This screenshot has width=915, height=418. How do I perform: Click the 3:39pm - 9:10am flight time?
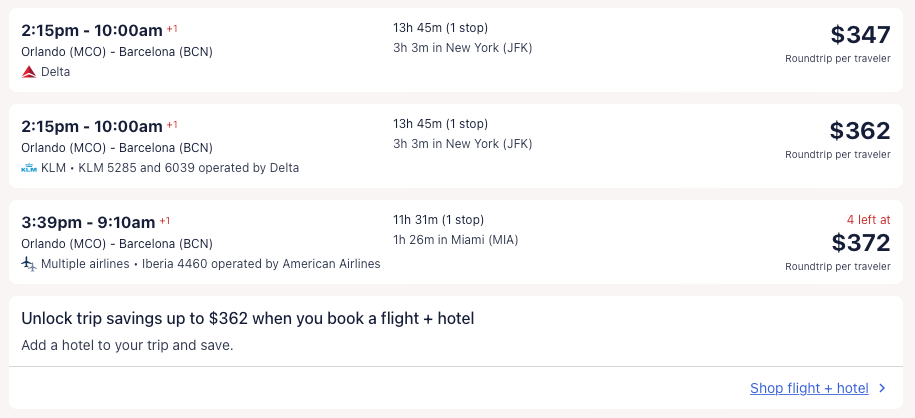pyautogui.click(x=88, y=222)
